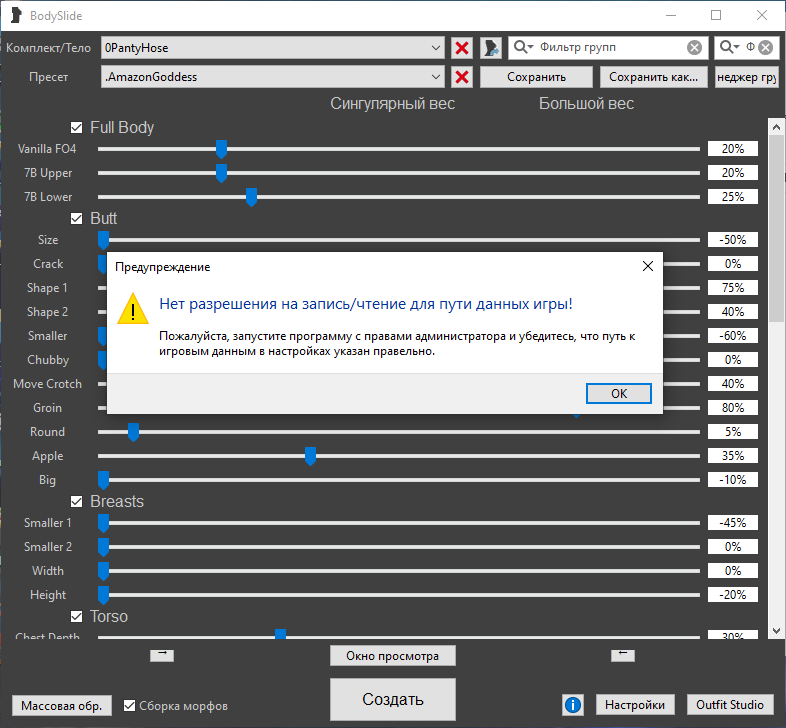Click the magnifier icon in the group filter

click(524, 48)
